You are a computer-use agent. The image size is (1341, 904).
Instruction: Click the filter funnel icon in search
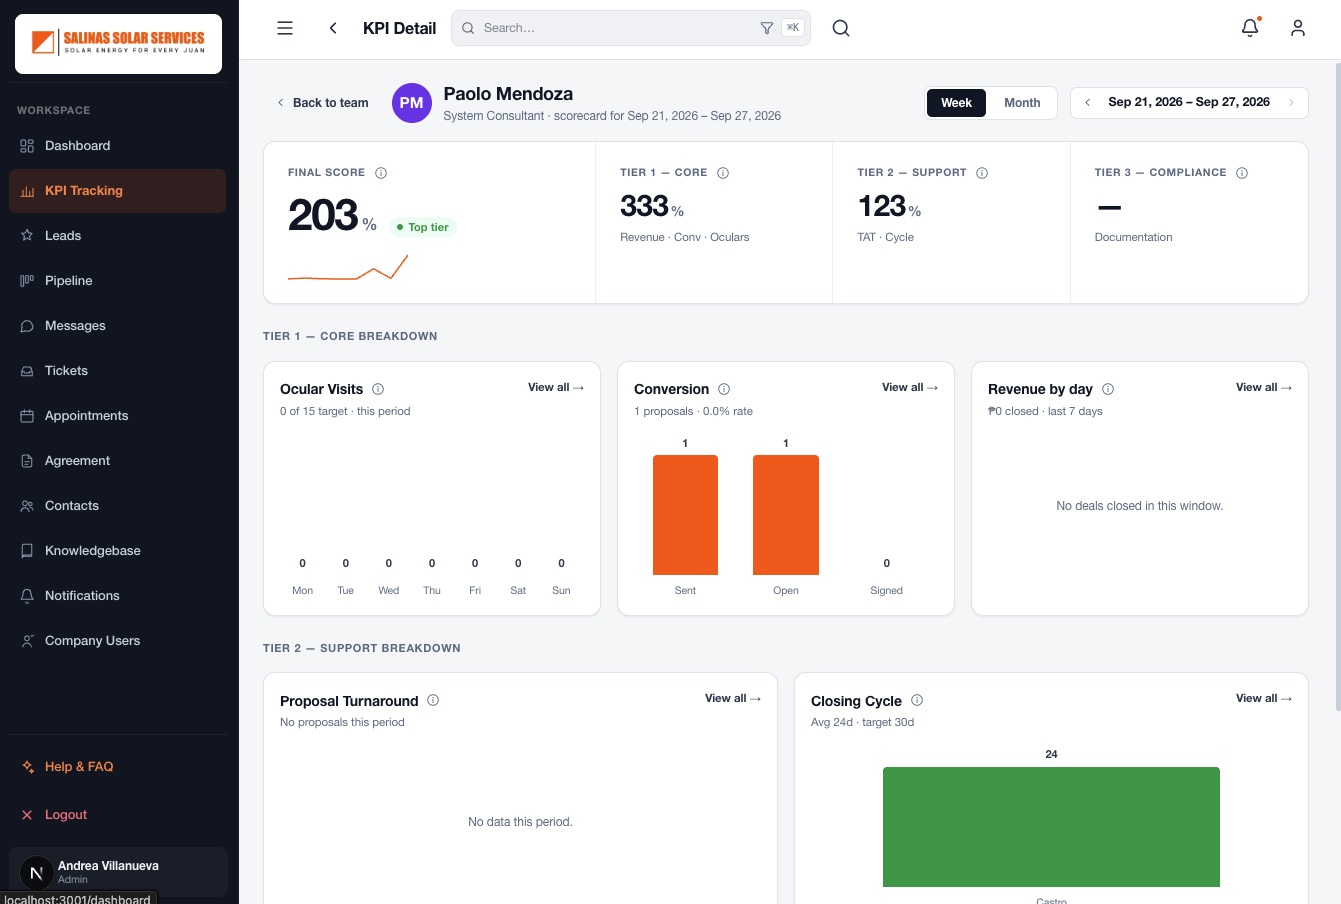tap(767, 28)
